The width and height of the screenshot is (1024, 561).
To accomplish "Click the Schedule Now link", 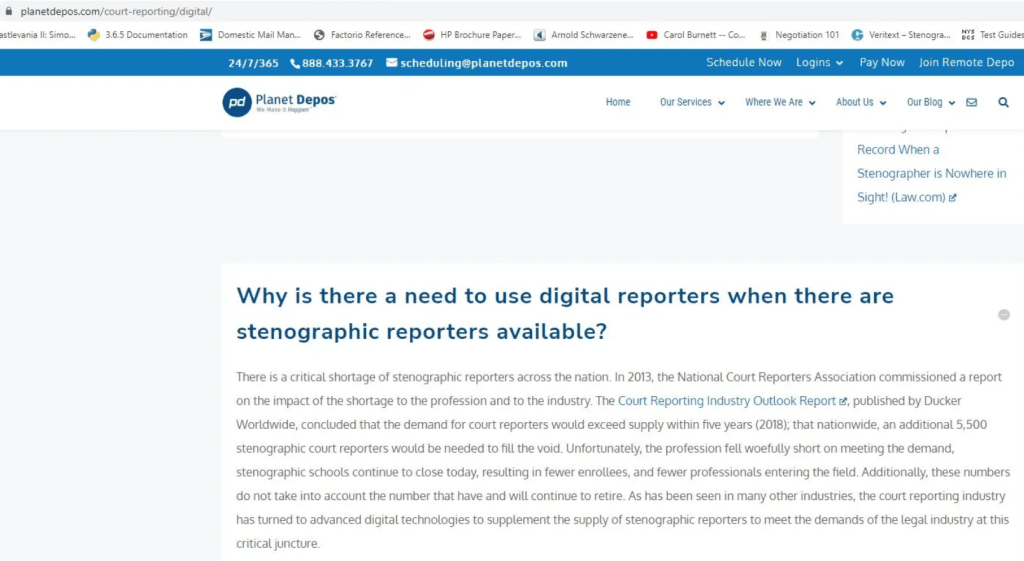I will (743, 62).
